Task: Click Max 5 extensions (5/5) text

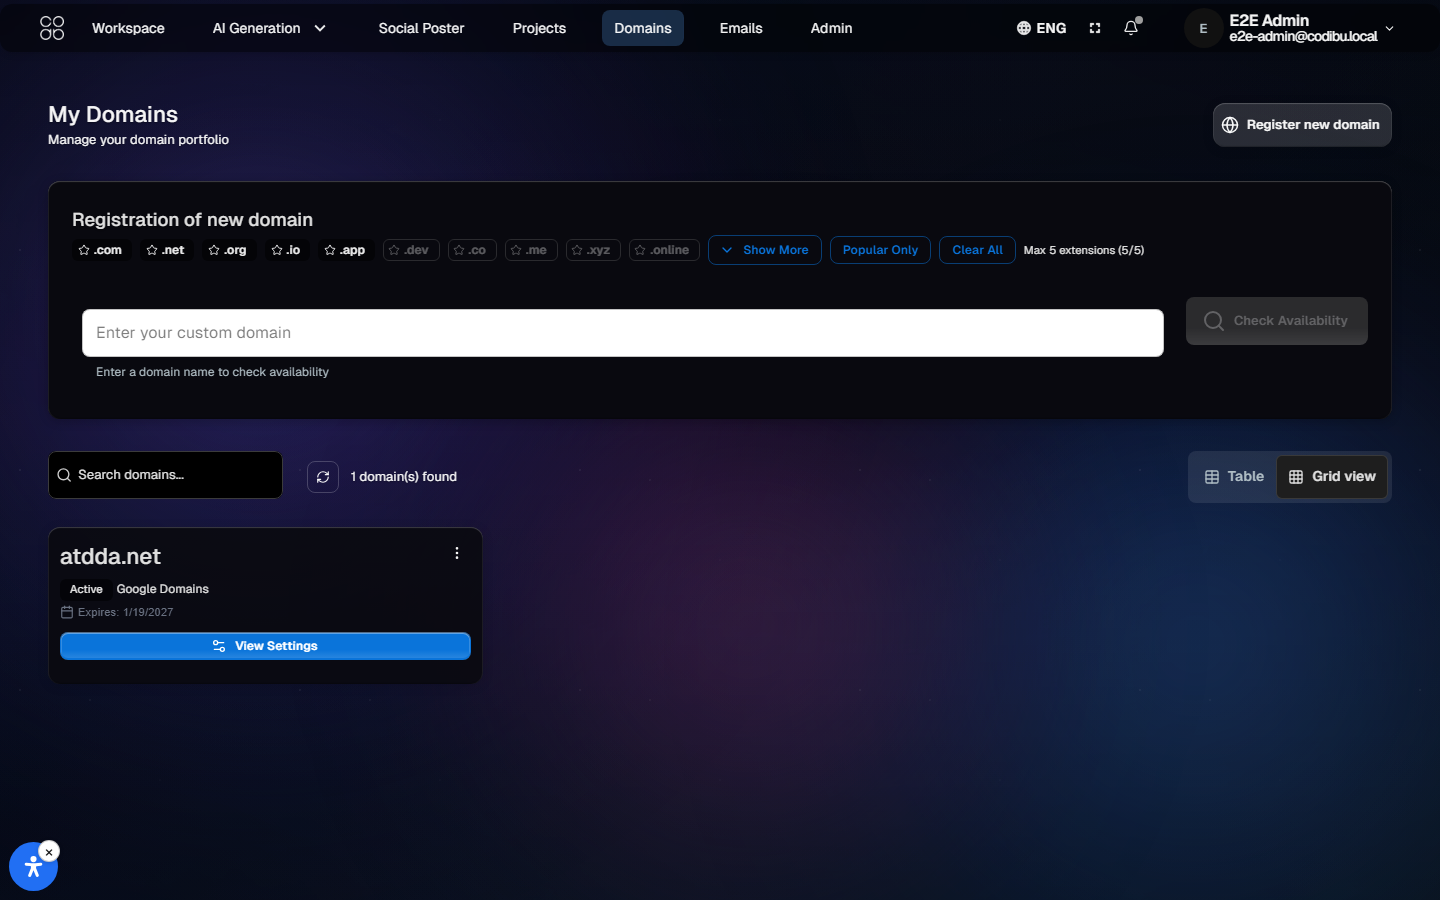Action: pyautogui.click(x=1084, y=250)
